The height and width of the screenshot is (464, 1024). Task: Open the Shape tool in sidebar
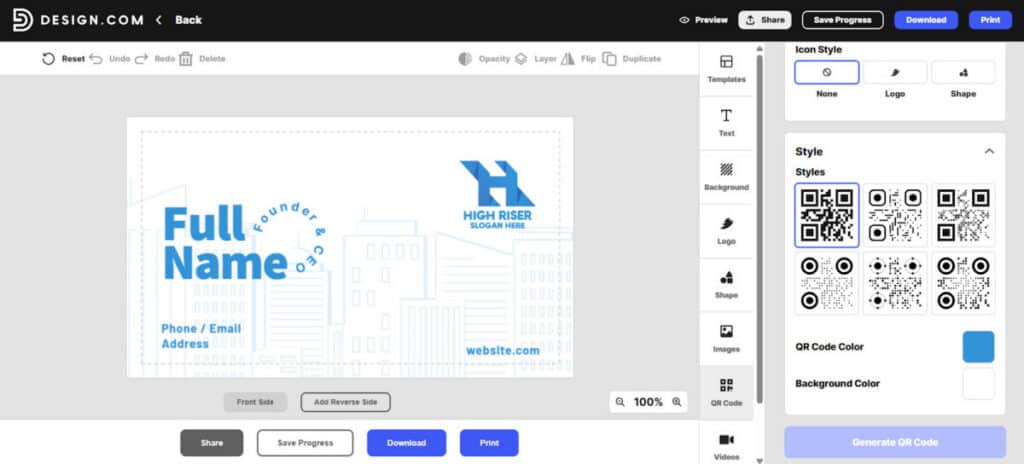[726, 278]
